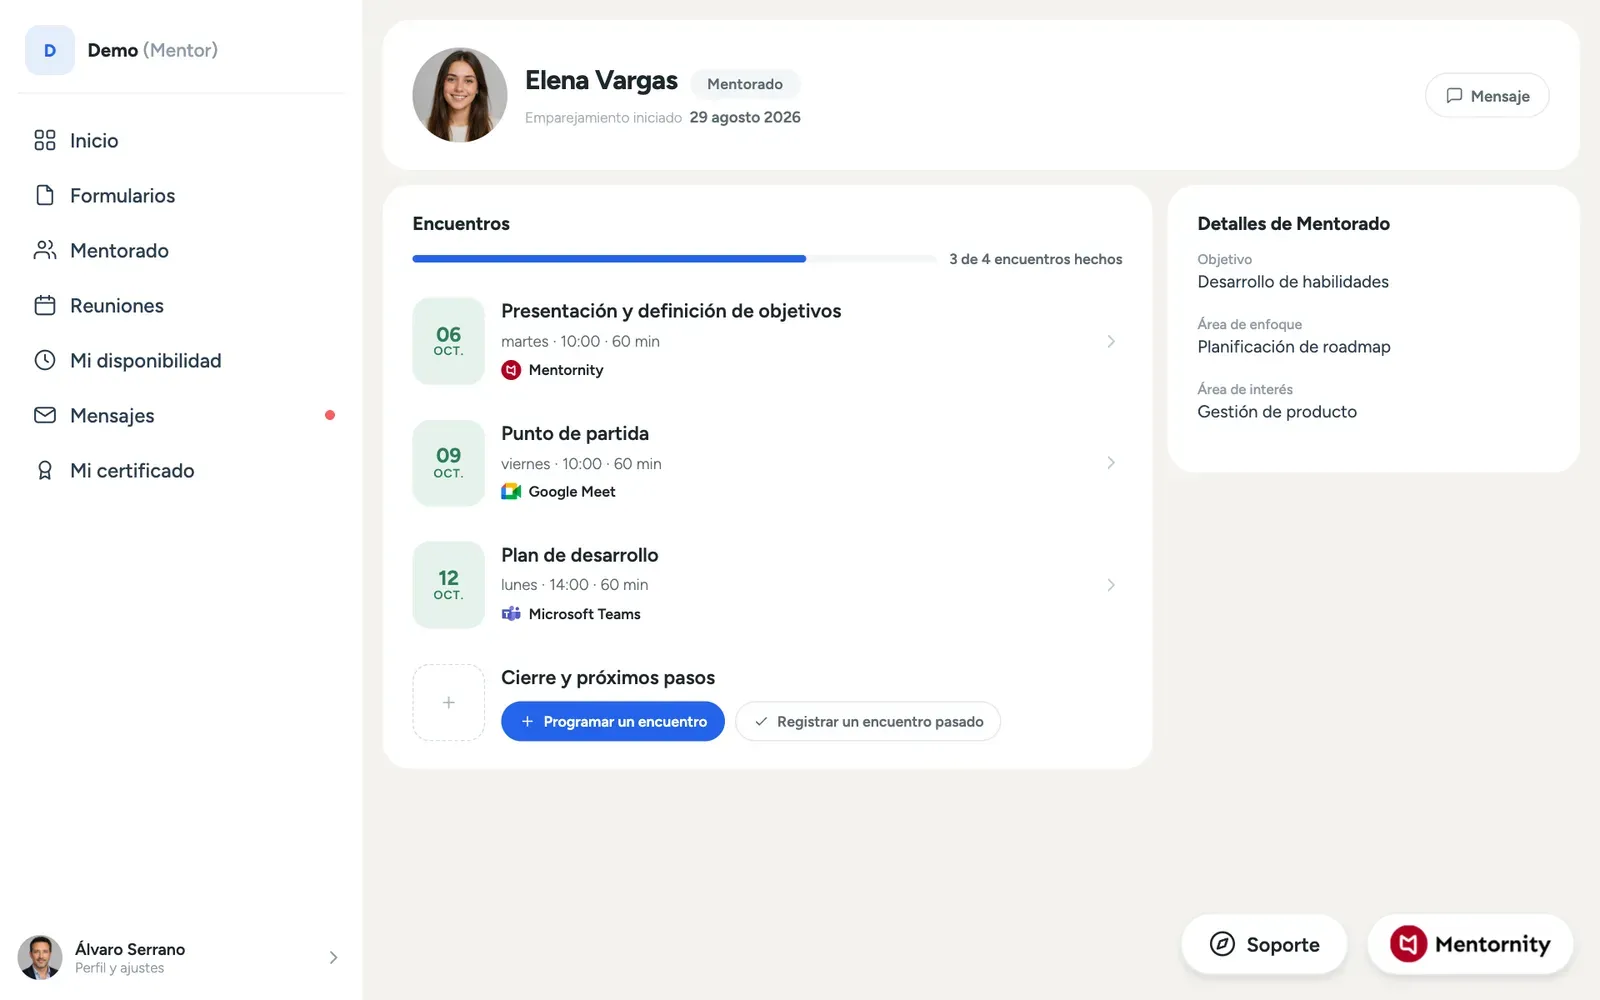Screen dimensions: 1600x1000
Task: Click the encounters progress bar
Action: pos(675,259)
